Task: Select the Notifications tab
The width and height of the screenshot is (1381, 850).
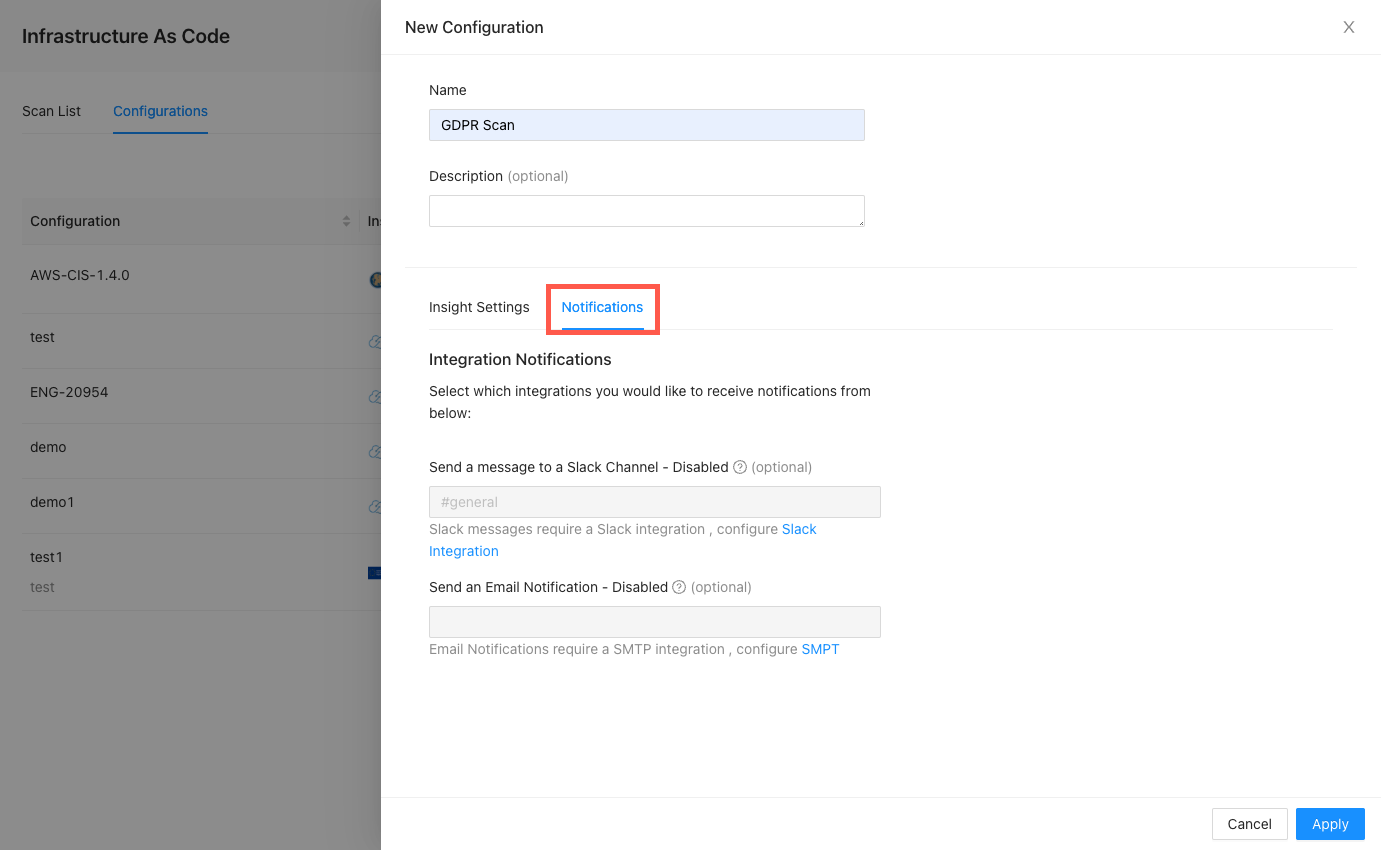Action: [602, 307]
